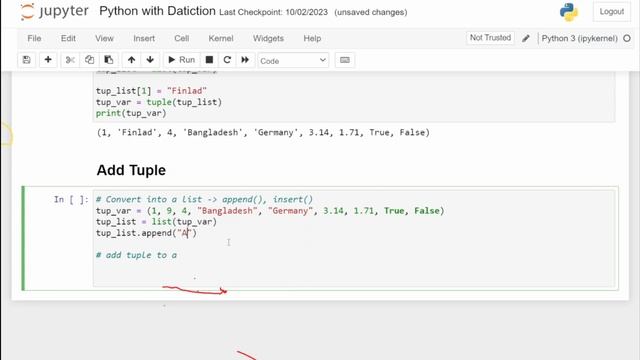Move selected cell down arrow

(150, 60)
